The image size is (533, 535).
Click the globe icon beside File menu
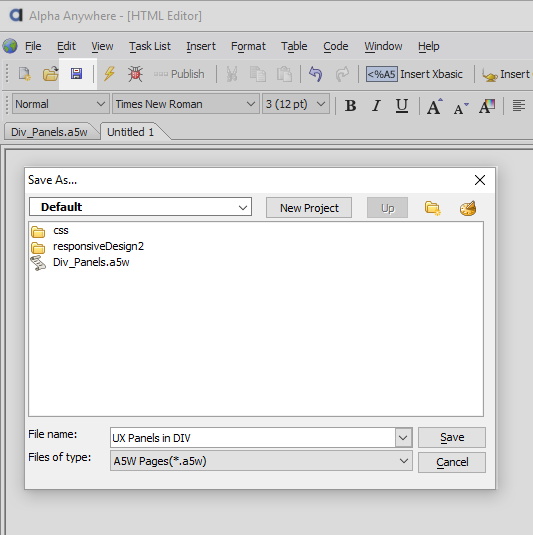click(10, 46)
